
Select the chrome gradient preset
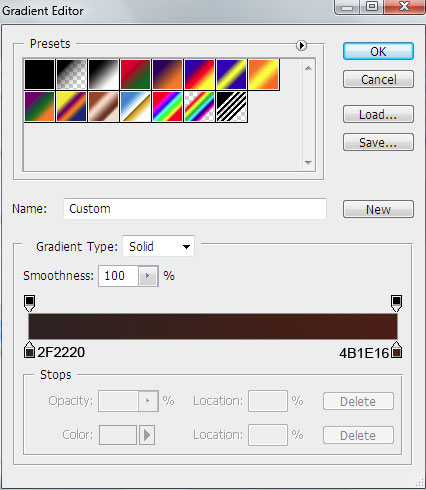pyautogui.click(x=135, y=107)
